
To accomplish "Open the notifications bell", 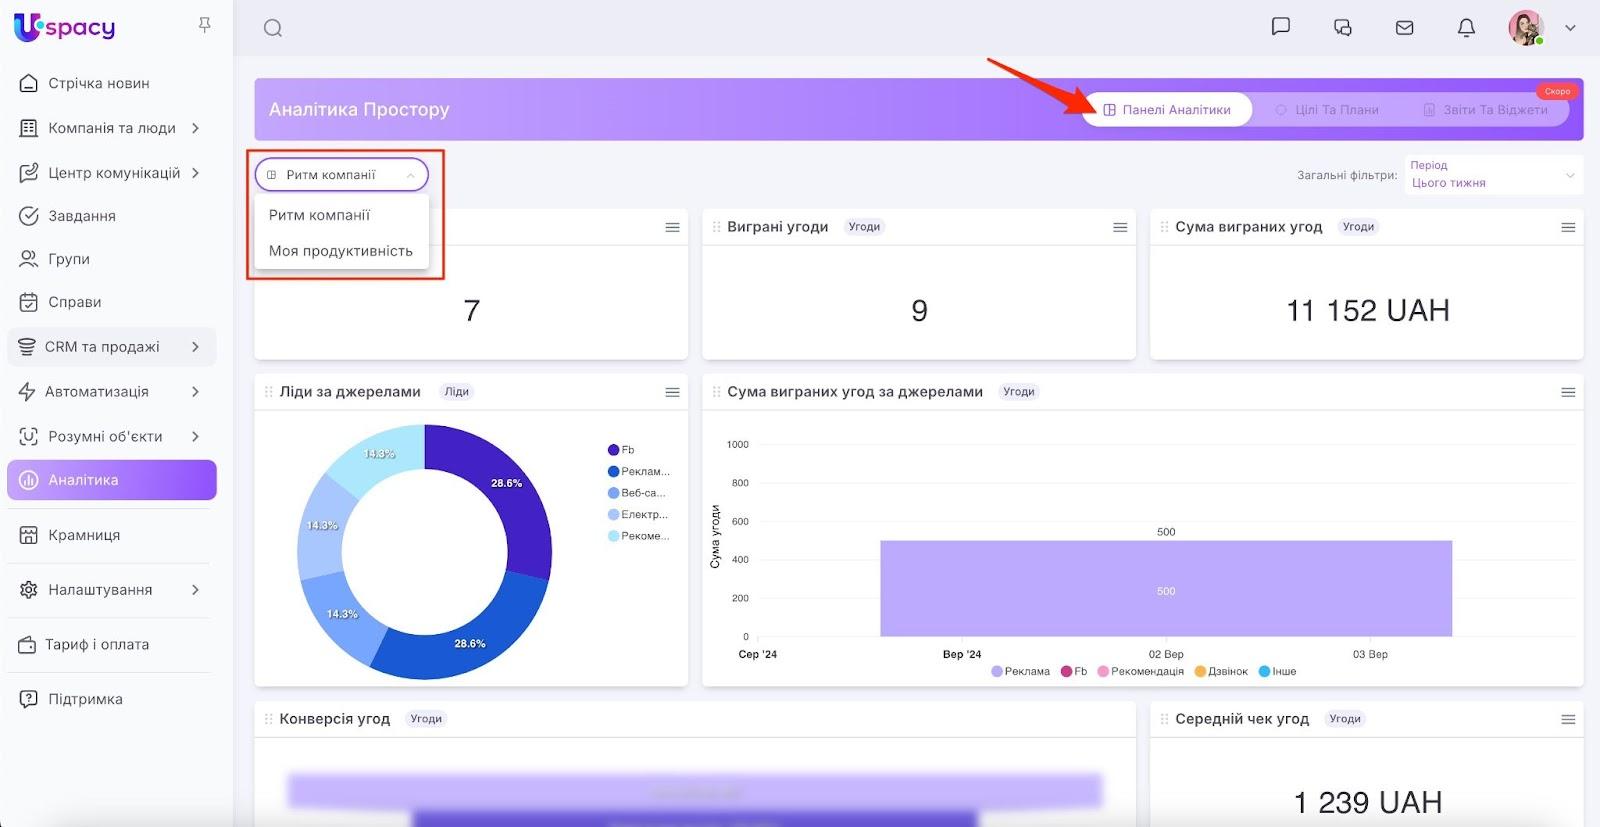I will point(1466,28).
